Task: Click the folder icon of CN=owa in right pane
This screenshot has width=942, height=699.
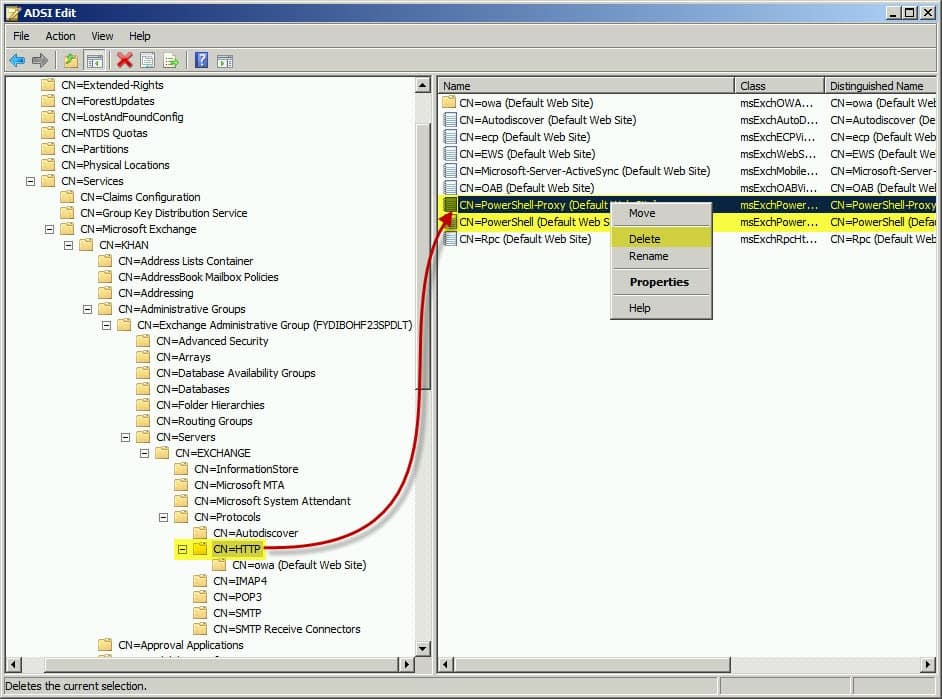Action: coord(449,102)
